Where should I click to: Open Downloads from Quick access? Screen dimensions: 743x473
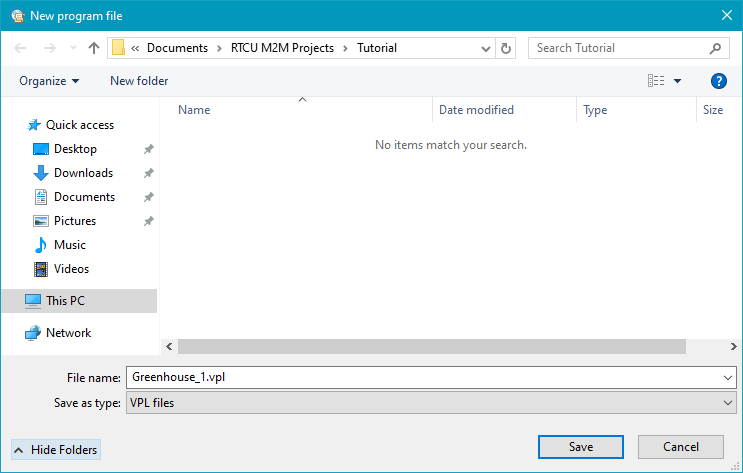coord(83,173)
